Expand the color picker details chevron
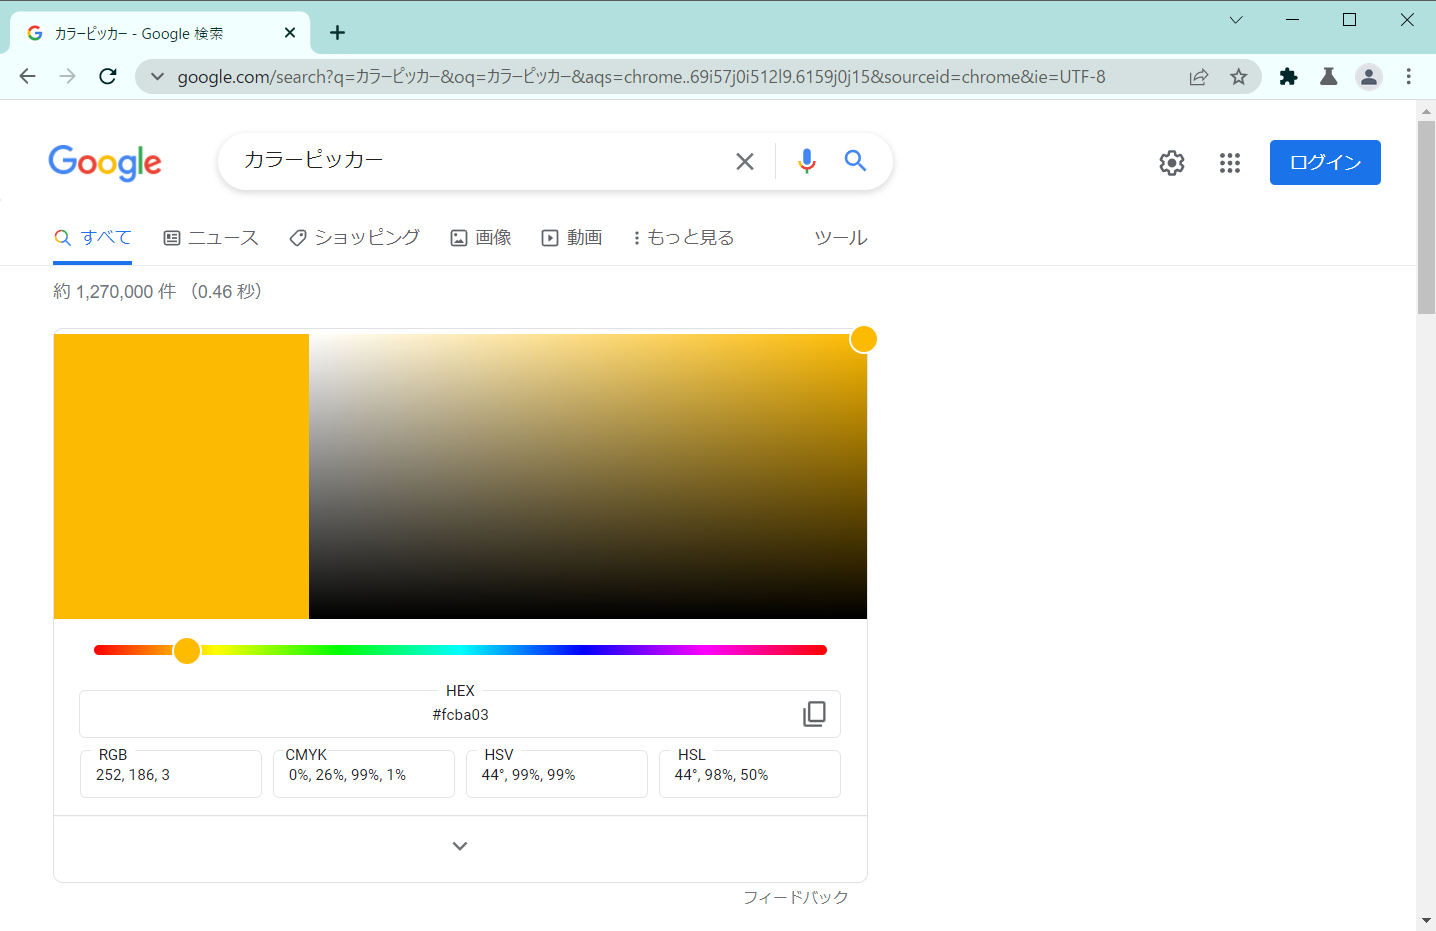 460,845
